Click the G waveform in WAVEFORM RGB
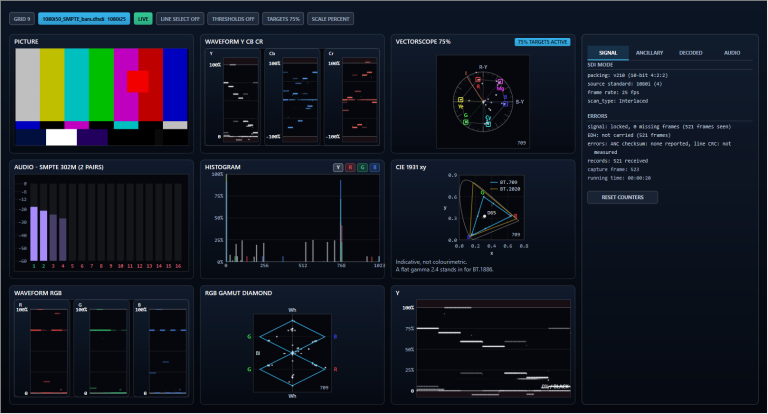 pos(108,352)
